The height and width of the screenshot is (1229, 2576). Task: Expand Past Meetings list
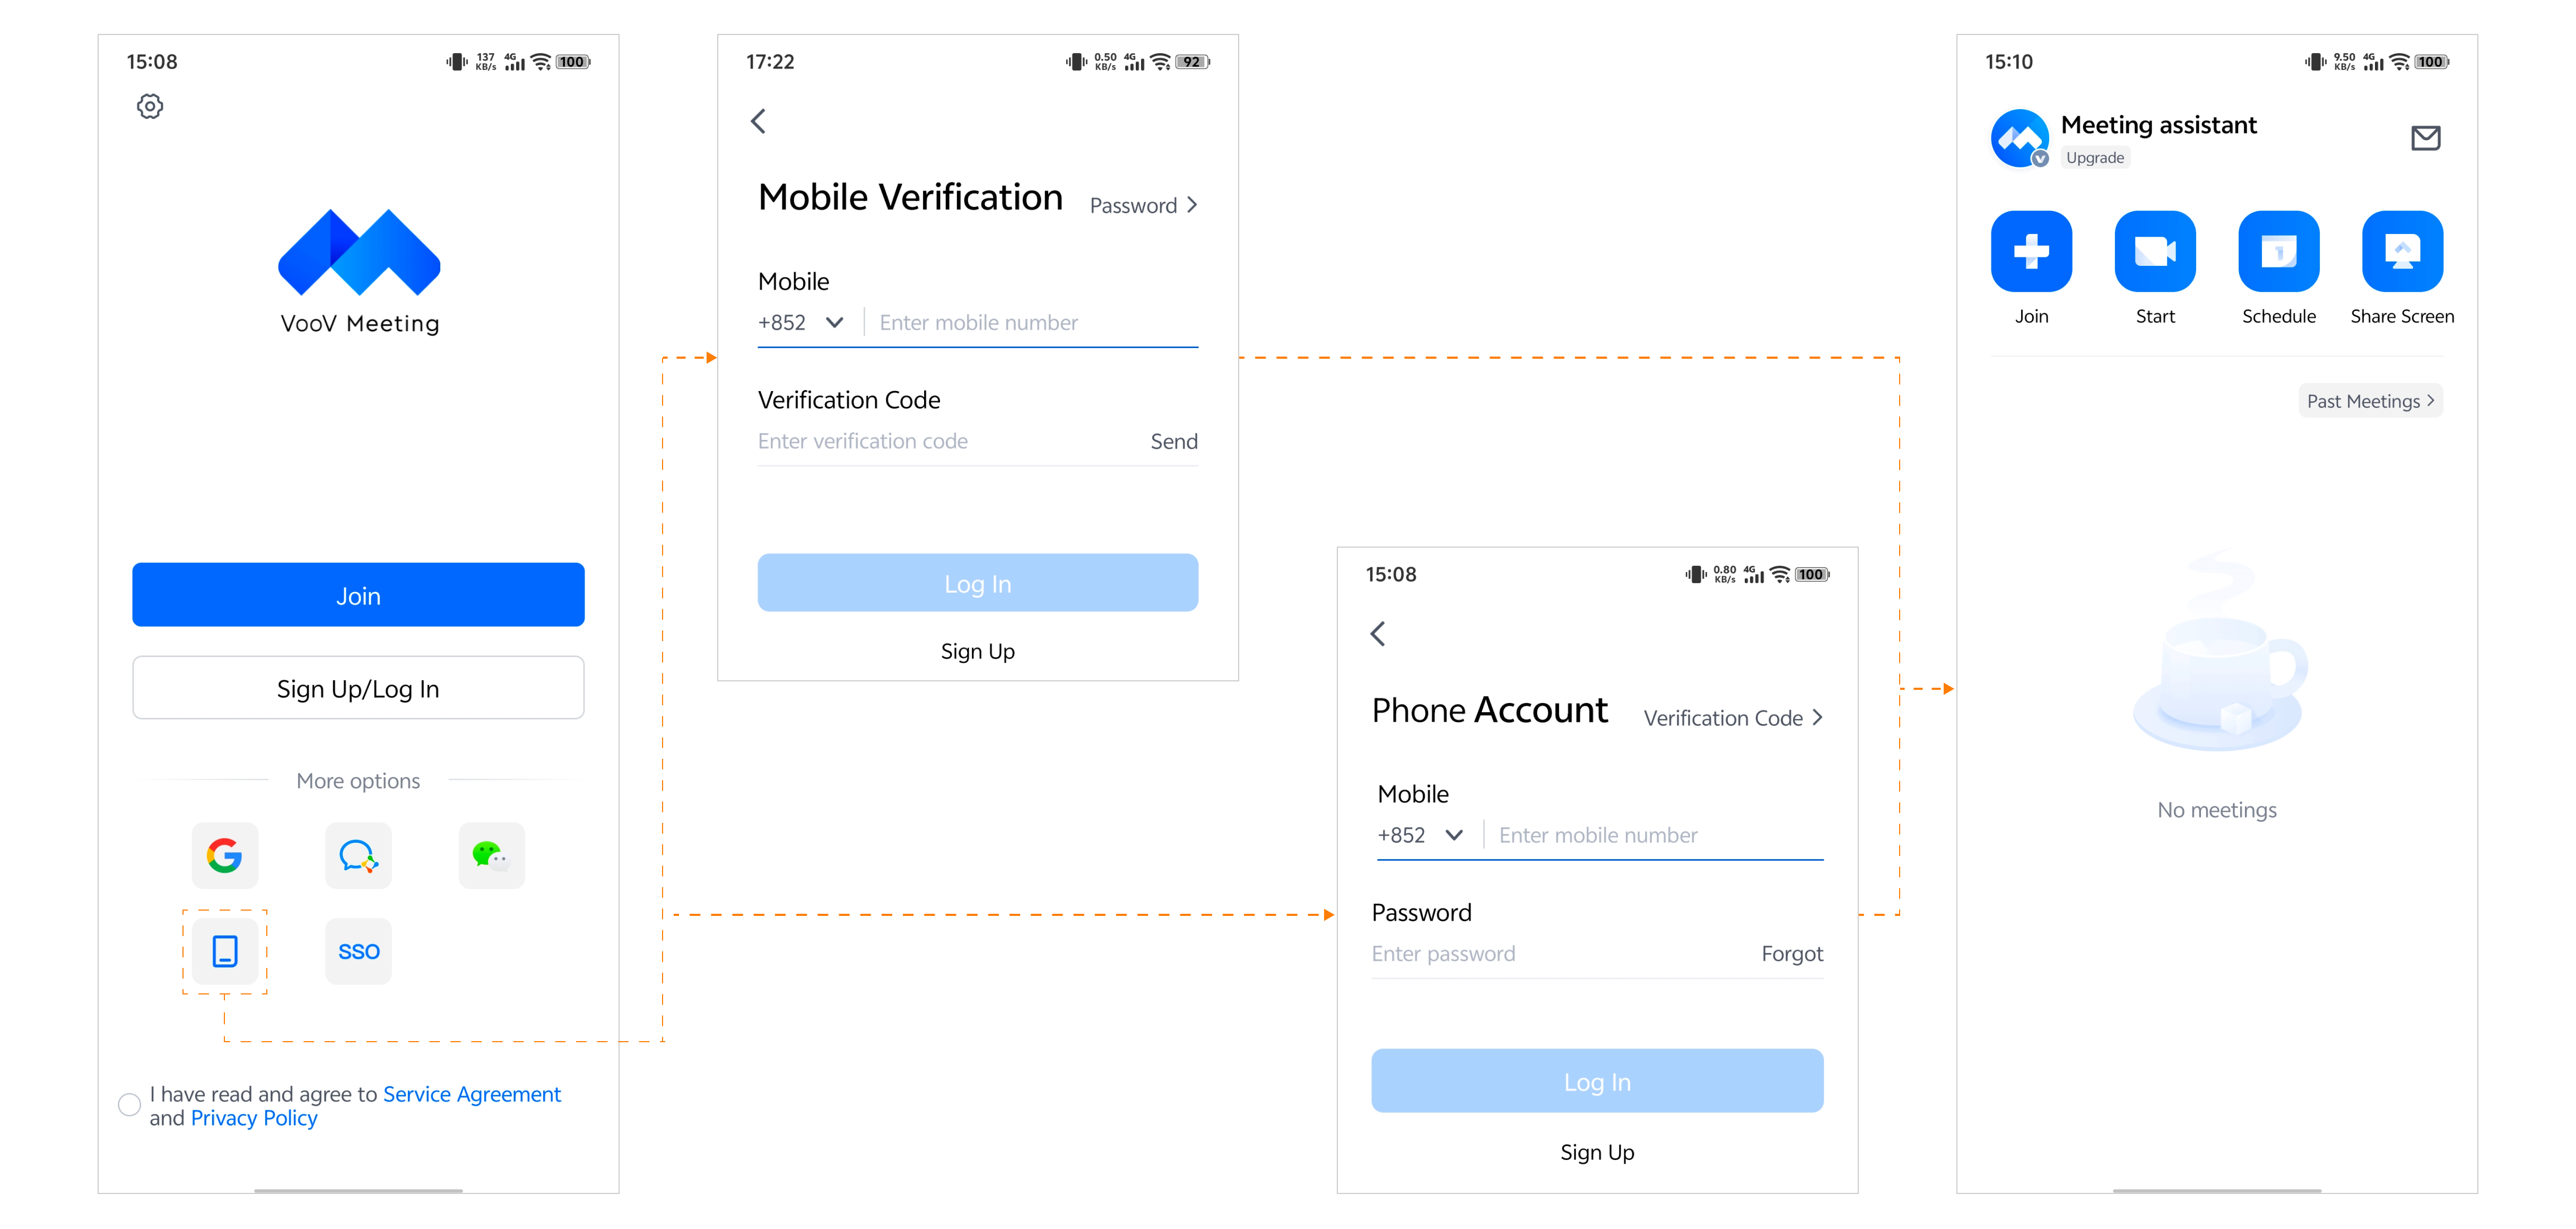click(2369, 401)
